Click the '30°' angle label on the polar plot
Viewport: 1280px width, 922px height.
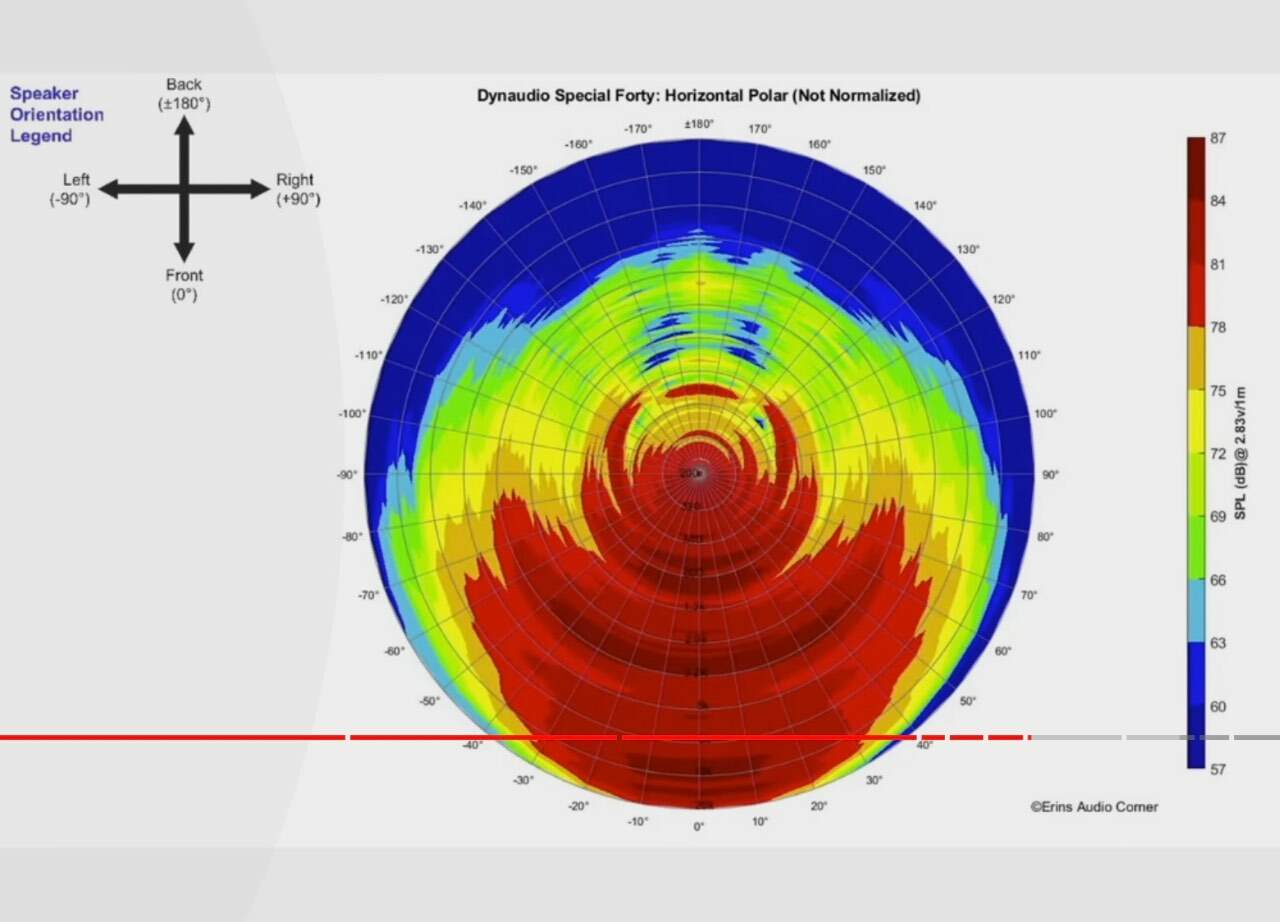pyautogui.click(x=874, y=780)
